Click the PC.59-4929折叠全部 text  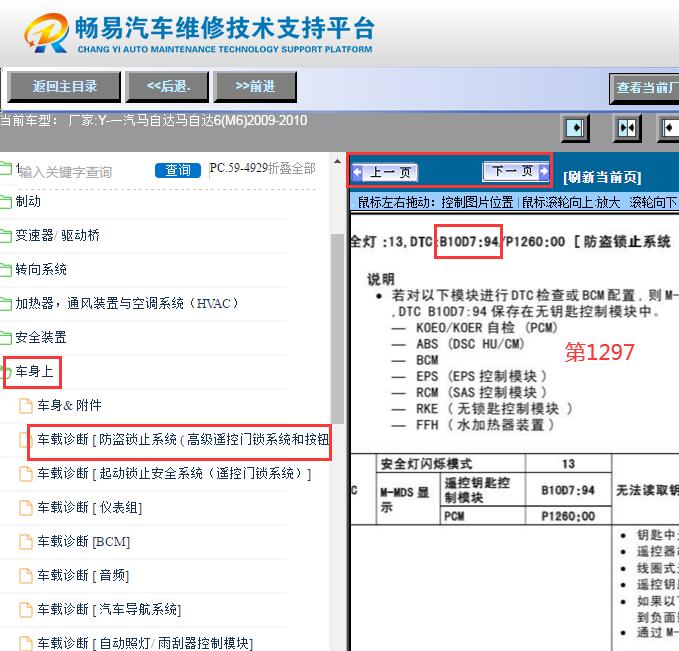click(x=262, y=168)
